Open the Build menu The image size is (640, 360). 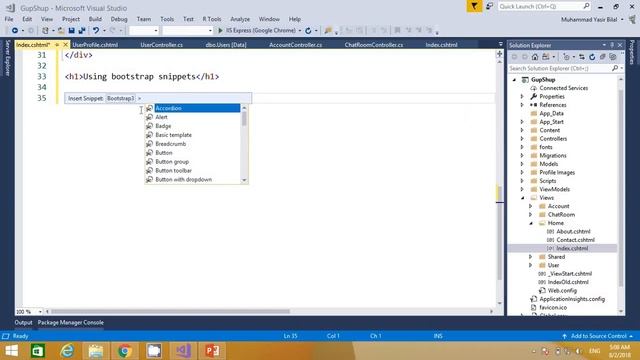pos(95,19)
